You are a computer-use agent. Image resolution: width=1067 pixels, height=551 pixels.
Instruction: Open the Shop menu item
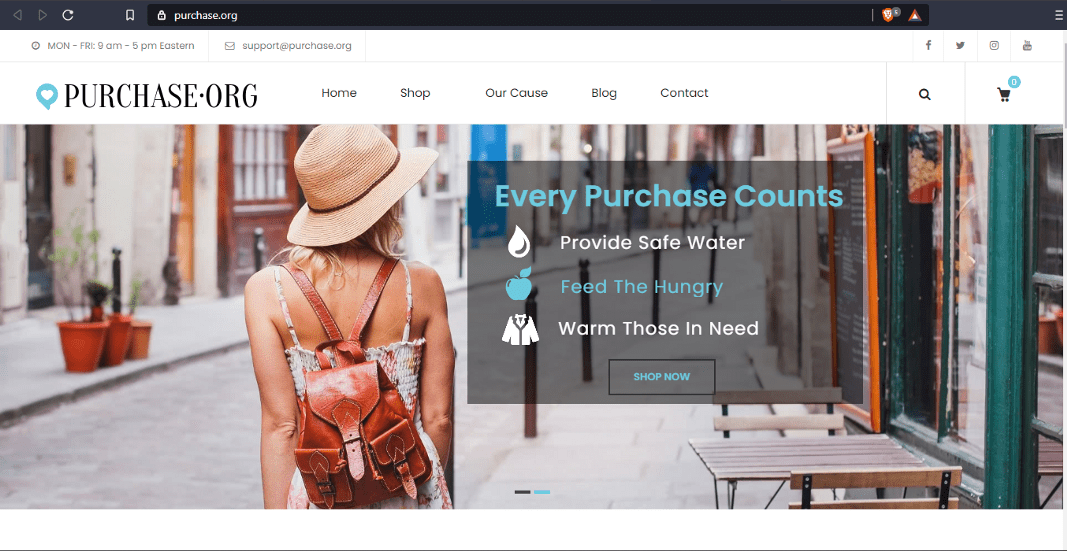tap(415, 93)
